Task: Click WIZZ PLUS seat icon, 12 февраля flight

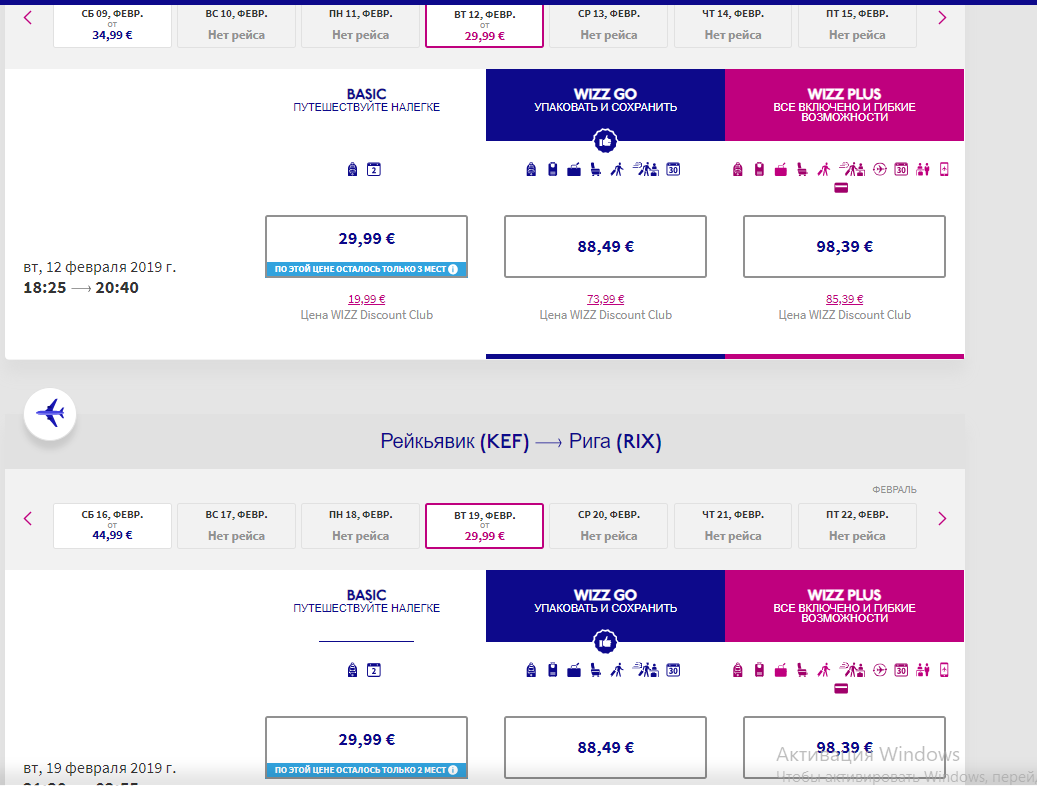Action: pyautogui.click(x=802, y=169)
